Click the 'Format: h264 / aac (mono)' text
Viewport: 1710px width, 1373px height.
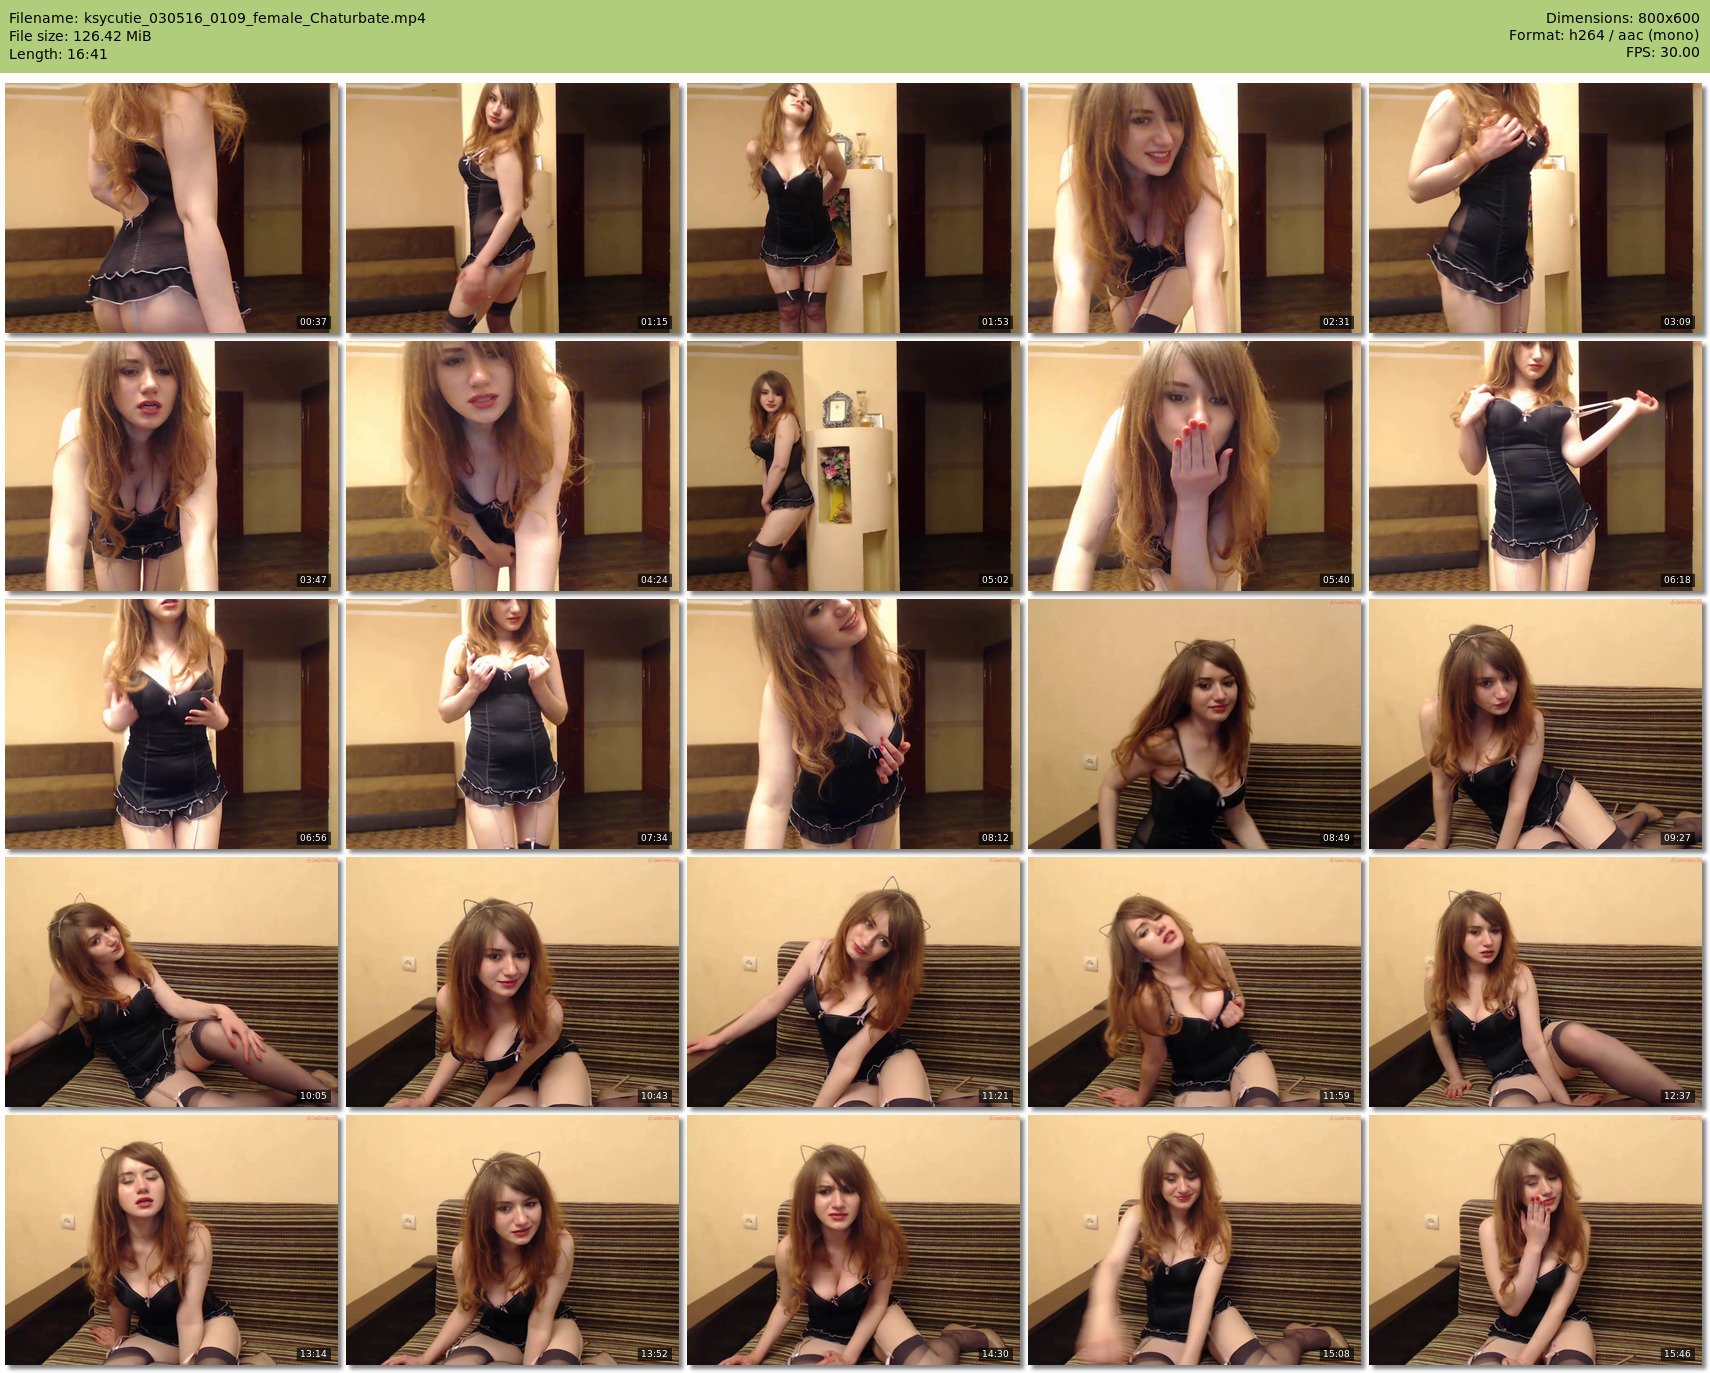(1604, 35)
